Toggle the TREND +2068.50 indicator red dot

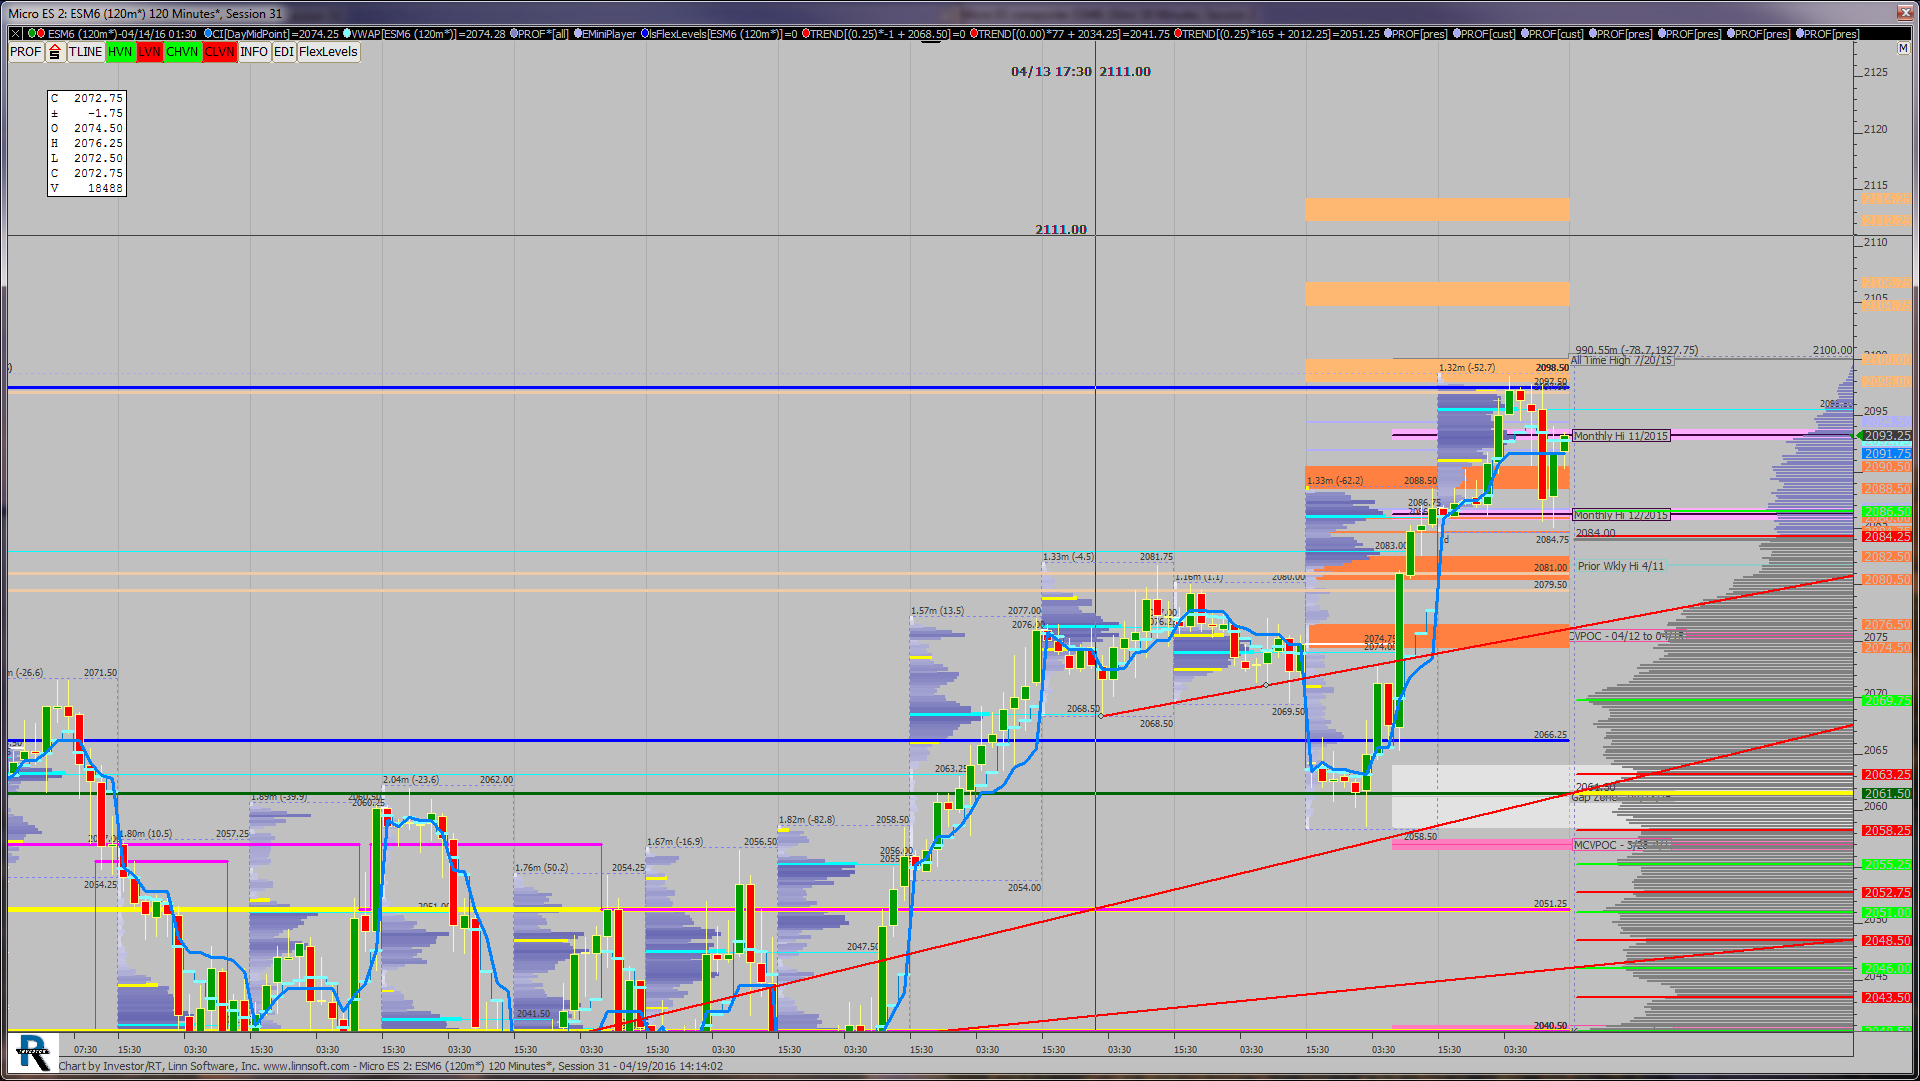pyautogui.click(x=805, y=34)
